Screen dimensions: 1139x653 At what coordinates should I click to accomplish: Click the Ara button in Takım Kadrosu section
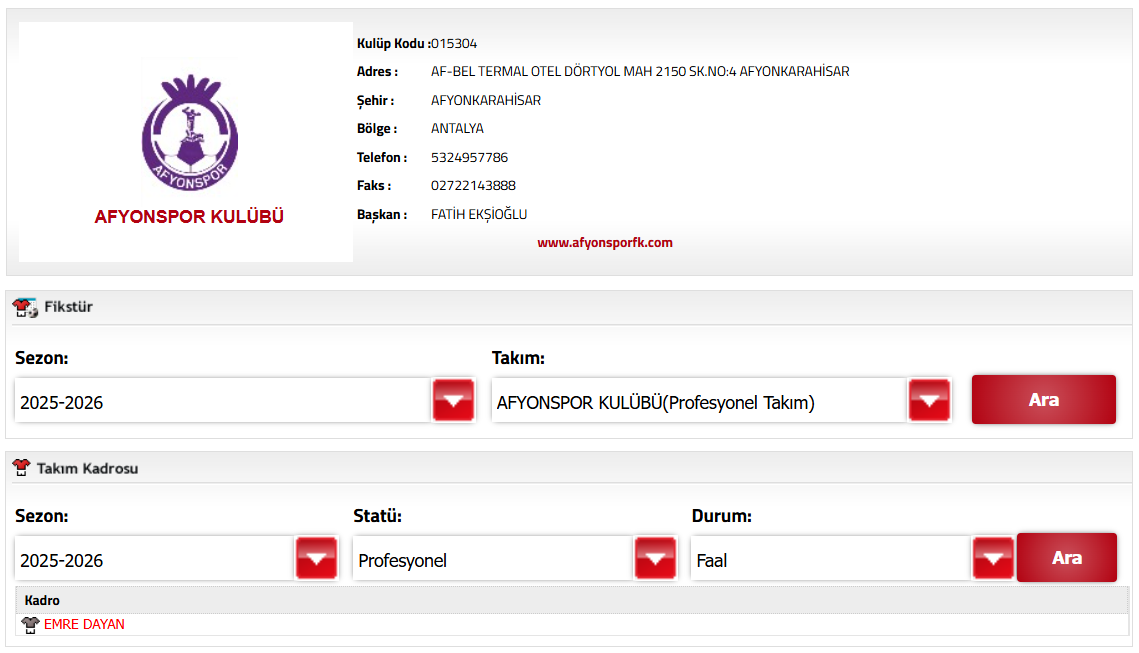click(x=1066, y=558)
